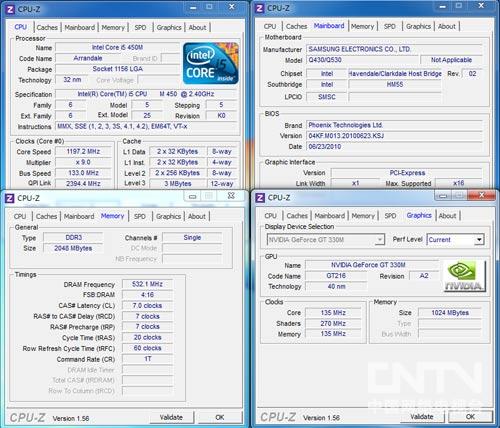Click the Code Name field showing Arrandale

click(x=88, y=58)
